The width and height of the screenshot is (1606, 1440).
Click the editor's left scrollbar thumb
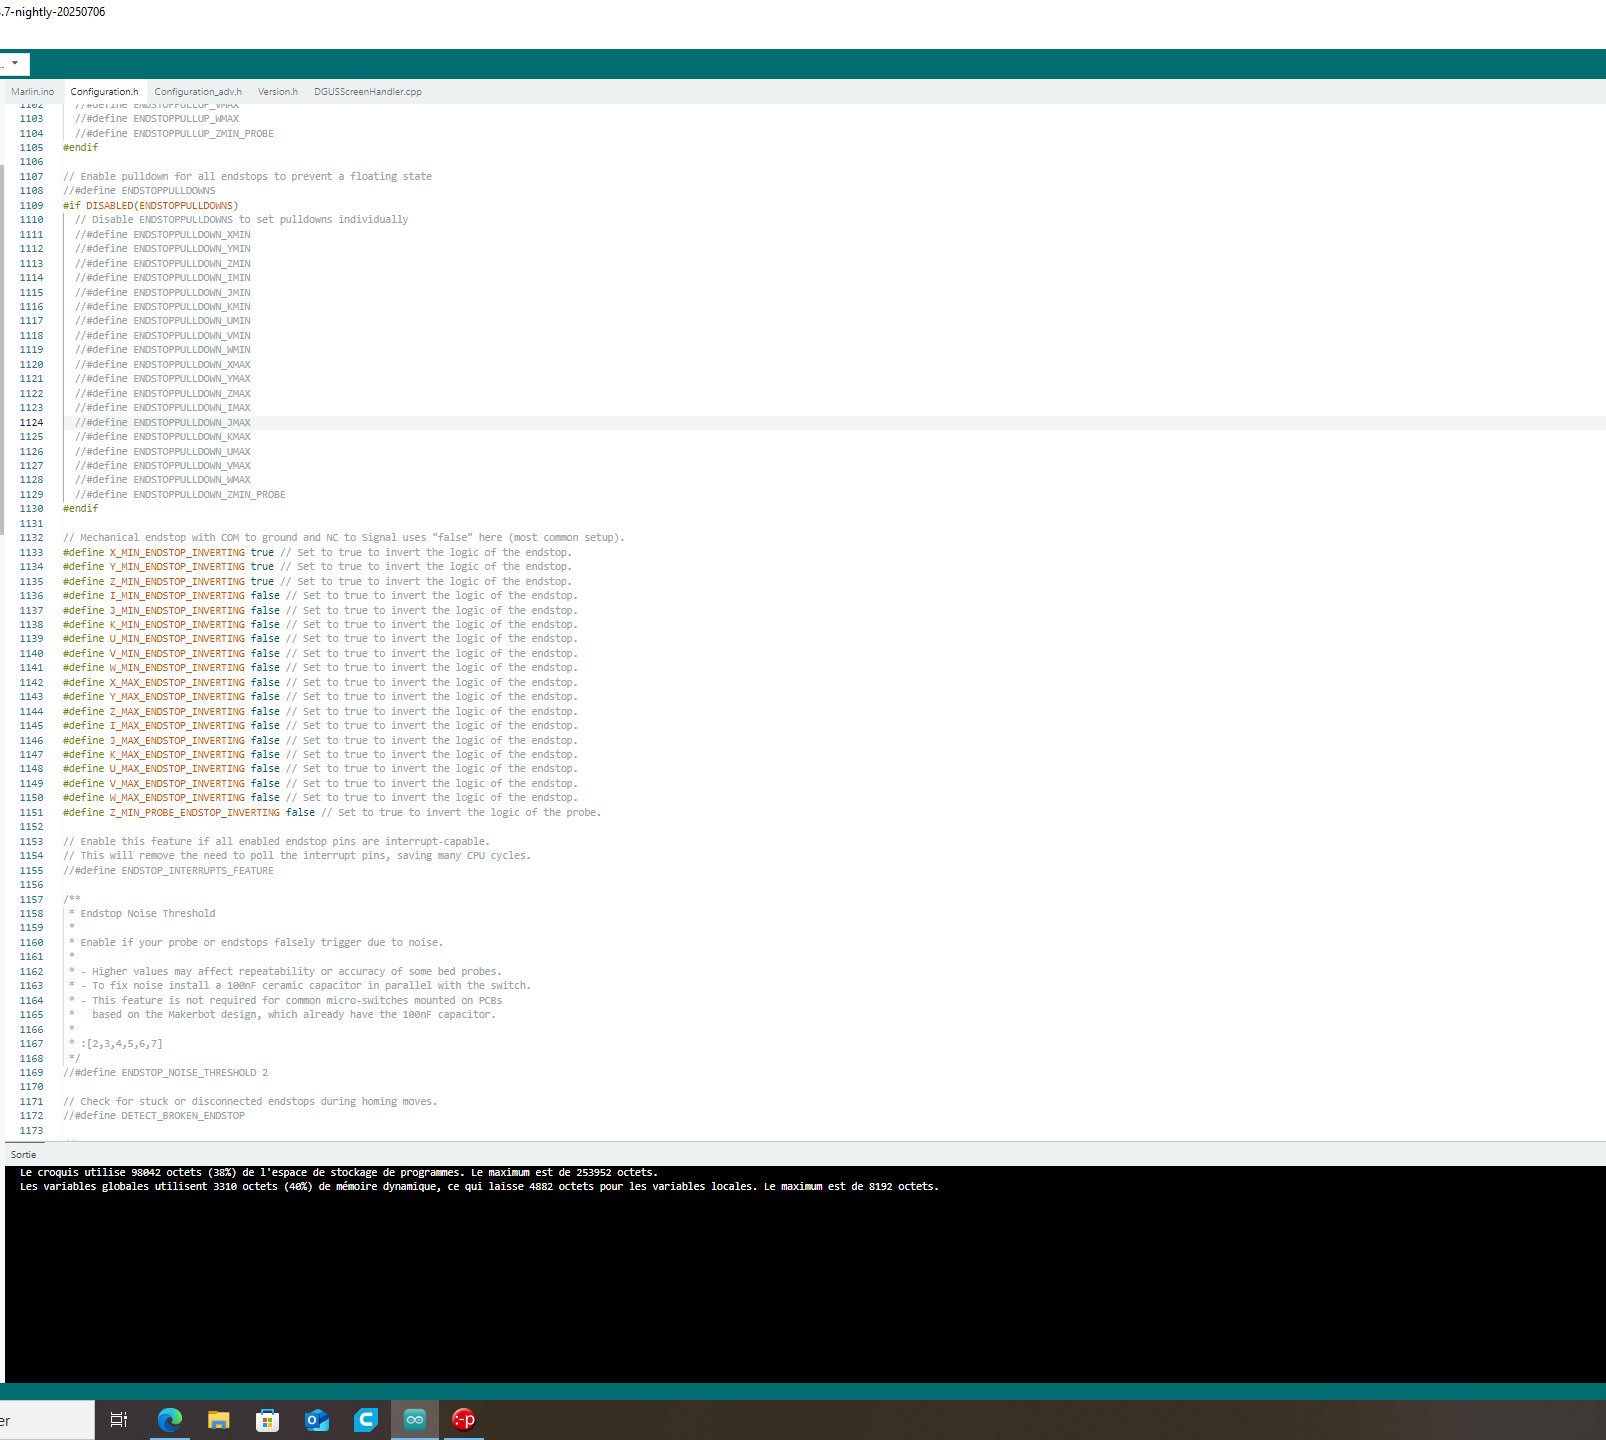2,350
